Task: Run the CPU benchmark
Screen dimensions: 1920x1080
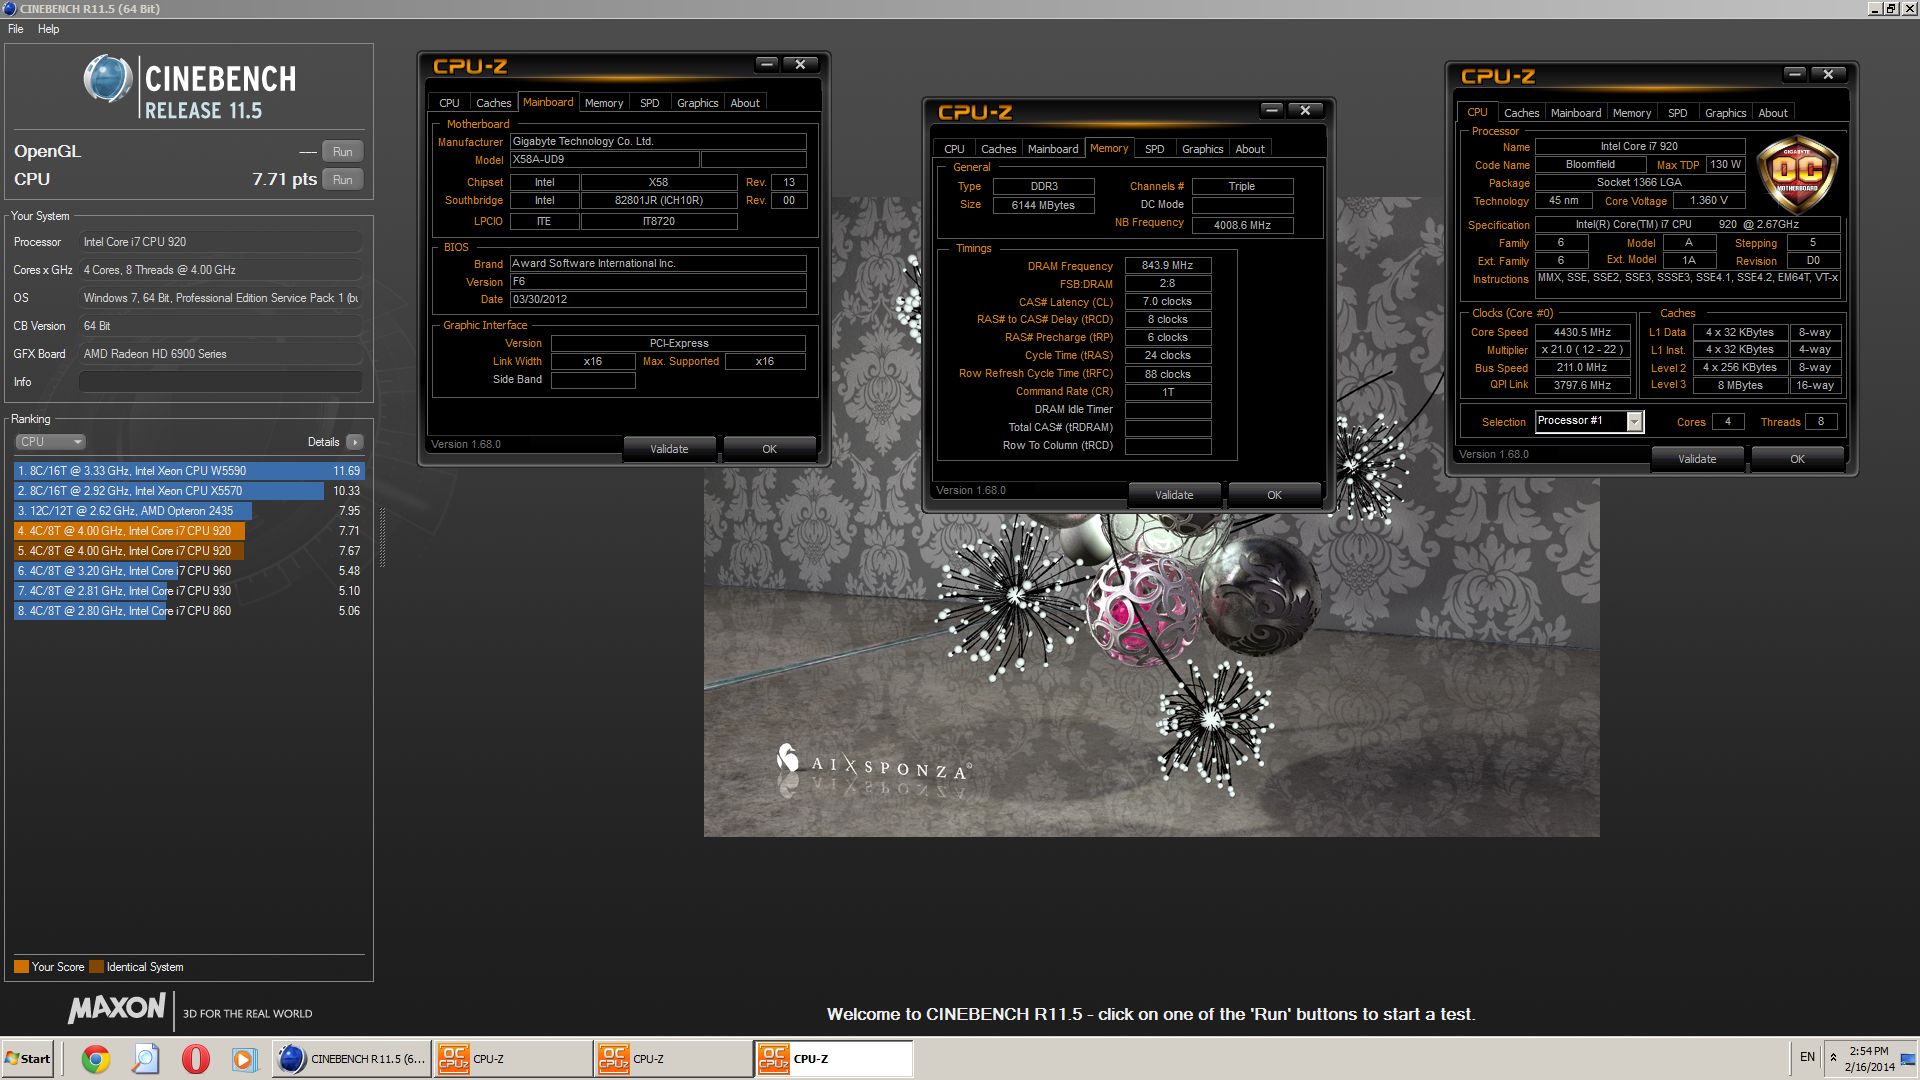Action: 343,180
